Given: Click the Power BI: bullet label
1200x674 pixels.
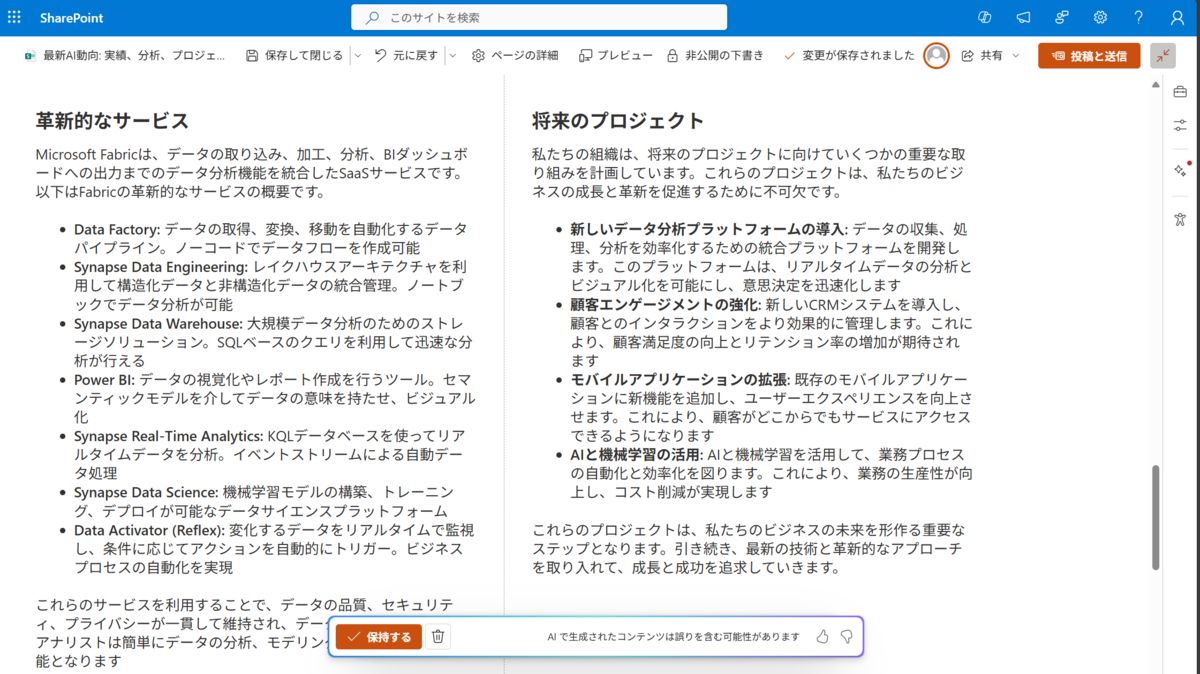Looking at the screenshot, I should [x=104, y=380].
